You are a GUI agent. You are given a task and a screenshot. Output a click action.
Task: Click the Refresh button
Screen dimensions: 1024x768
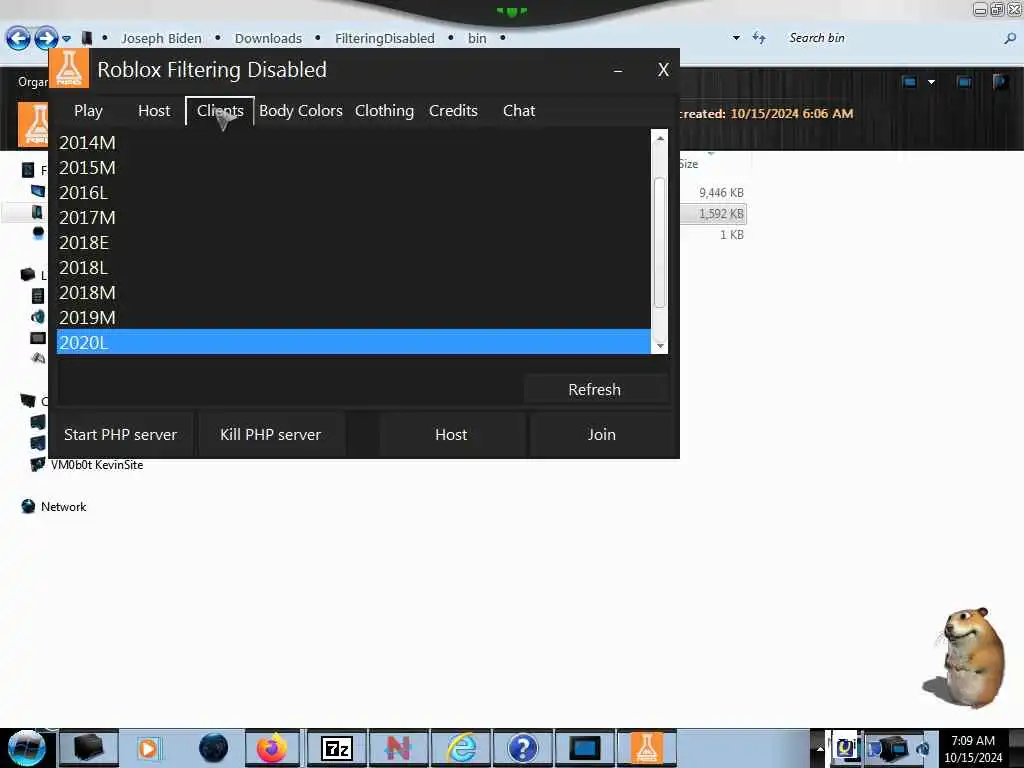coord(594,390)
